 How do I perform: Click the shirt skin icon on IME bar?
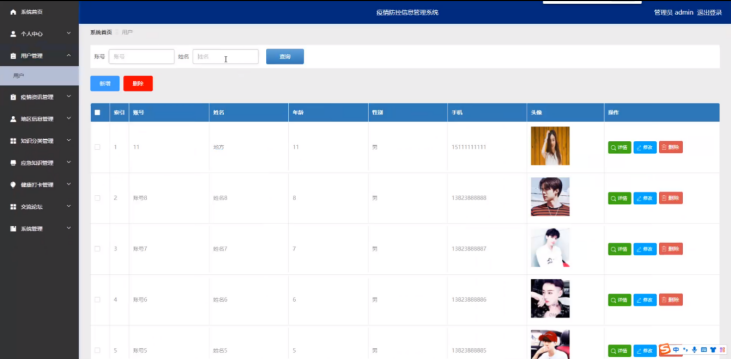pos(713,349)
